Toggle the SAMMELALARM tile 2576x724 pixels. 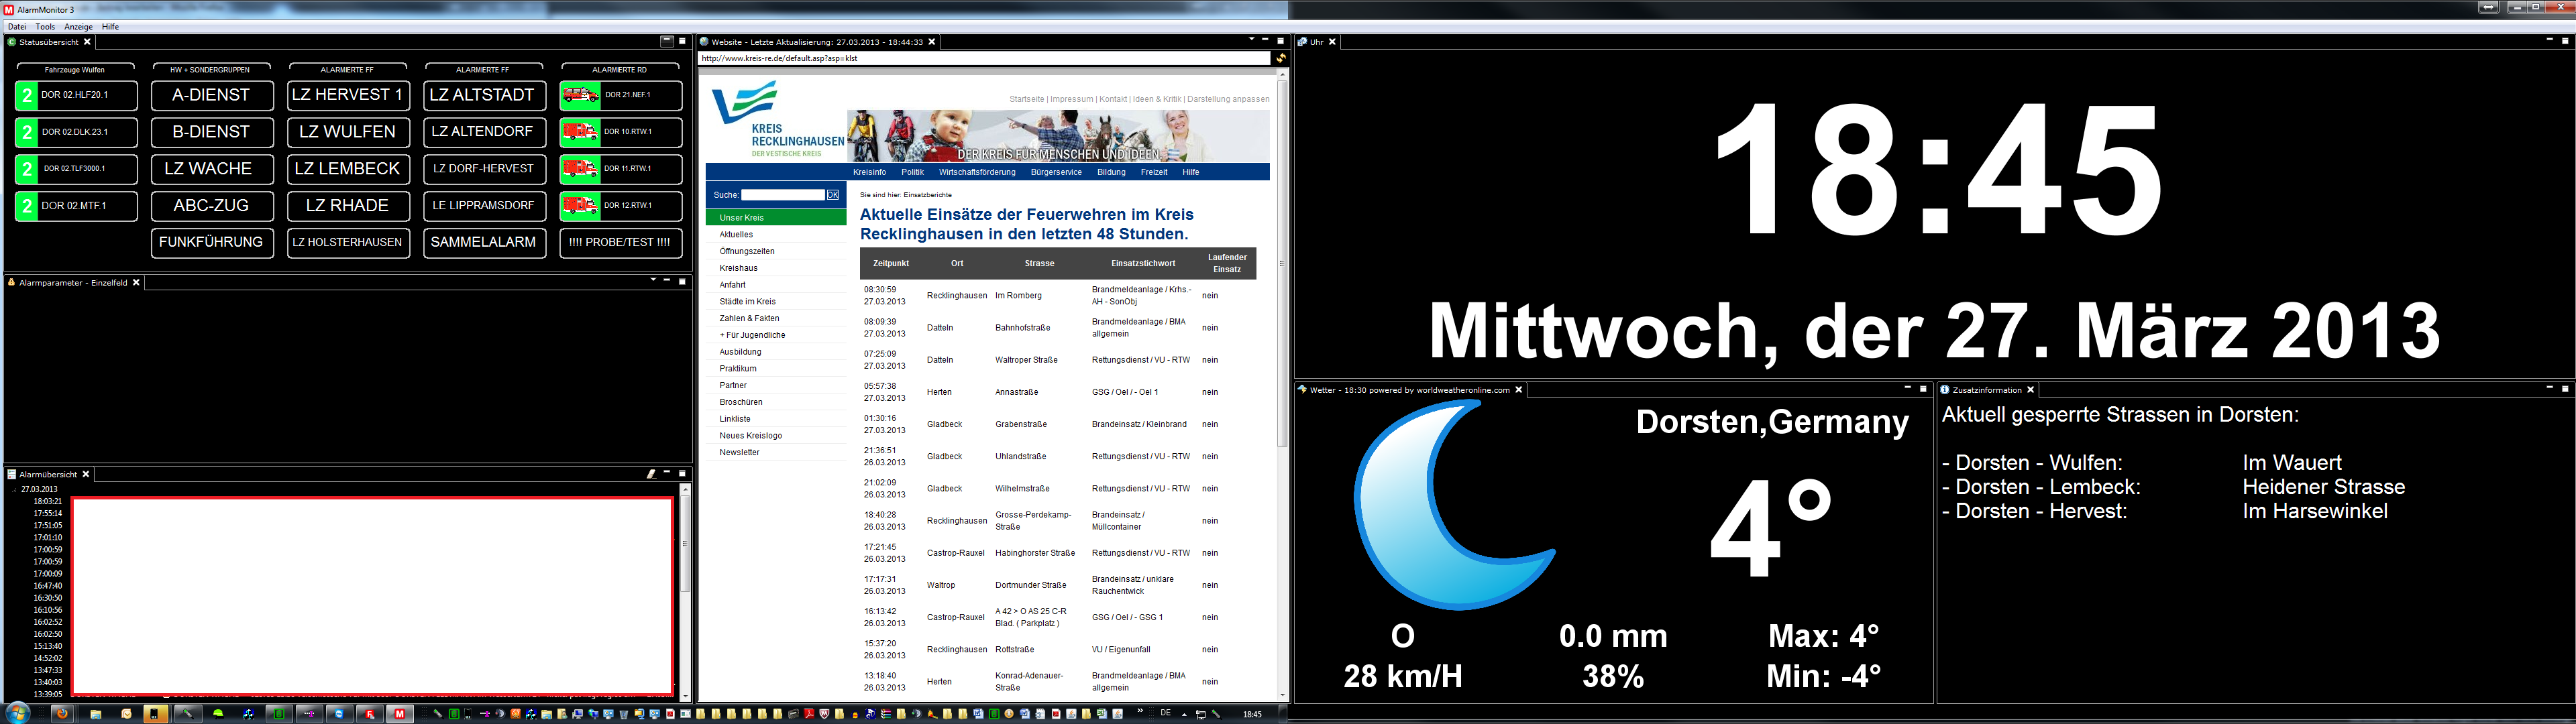[484, 242]
